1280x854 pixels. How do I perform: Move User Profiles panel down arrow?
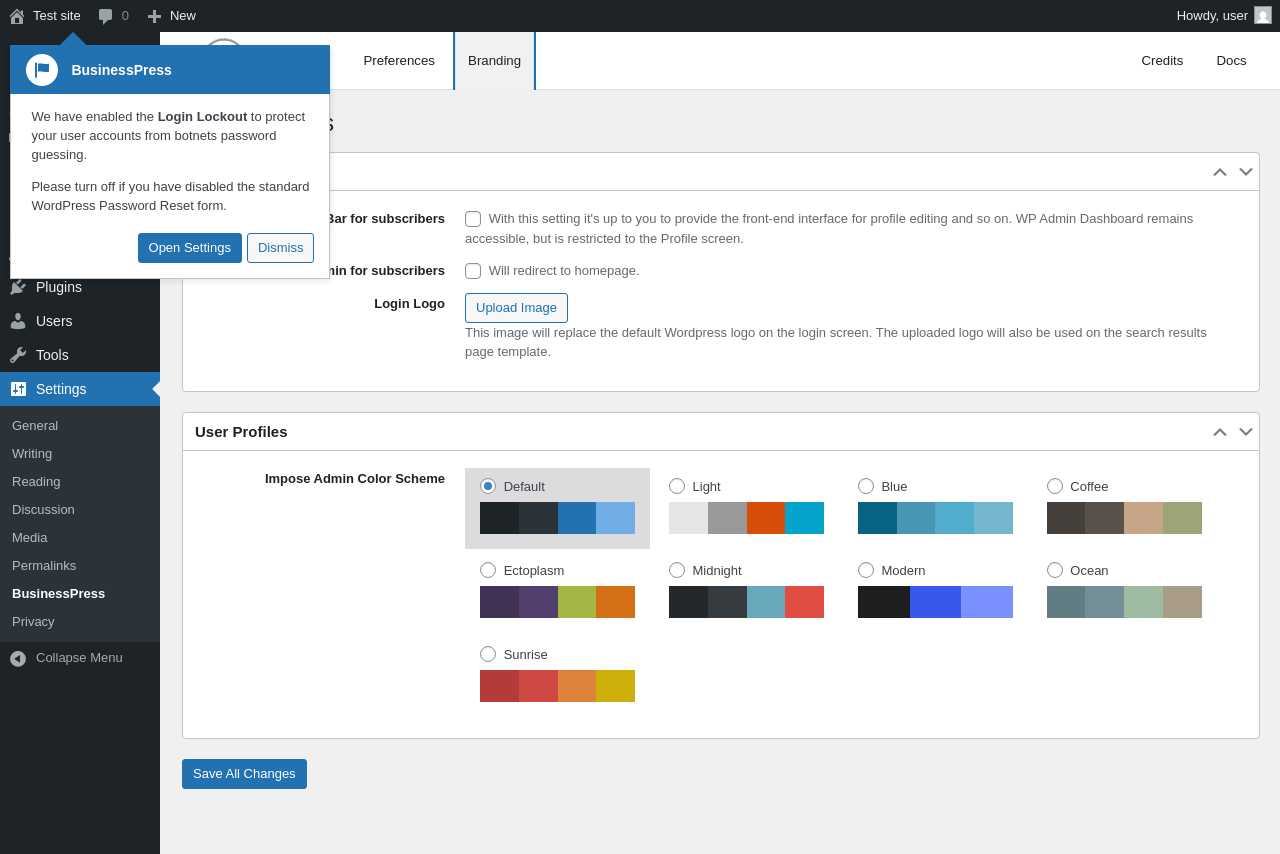coord(1246,432)
